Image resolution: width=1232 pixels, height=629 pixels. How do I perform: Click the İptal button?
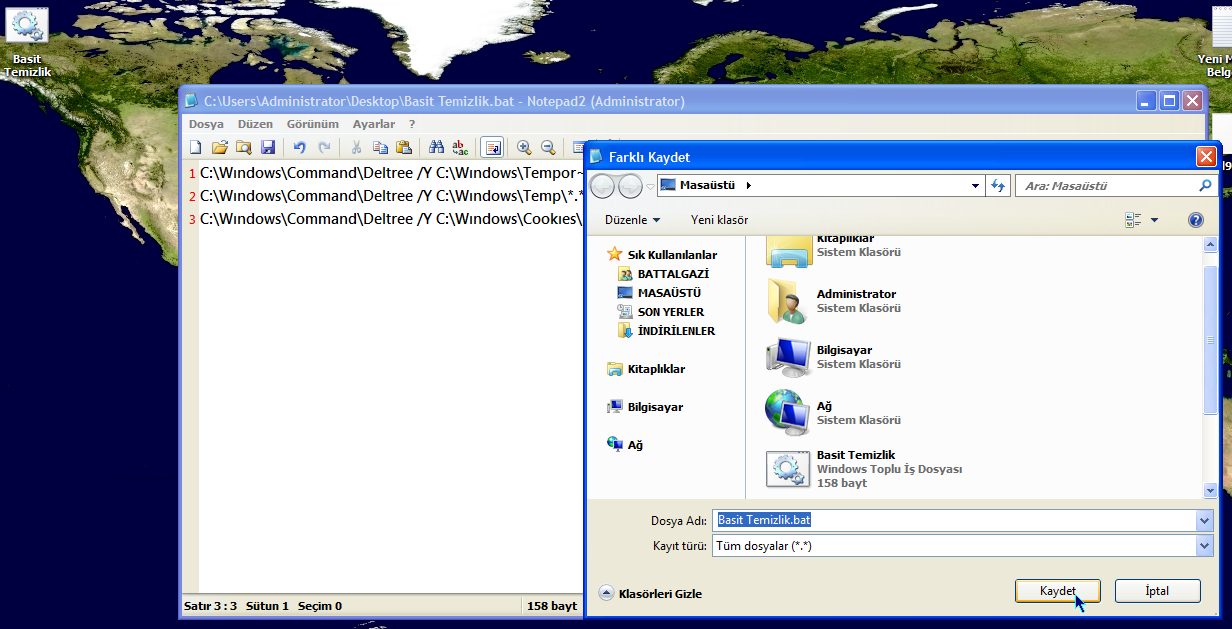1157,591
